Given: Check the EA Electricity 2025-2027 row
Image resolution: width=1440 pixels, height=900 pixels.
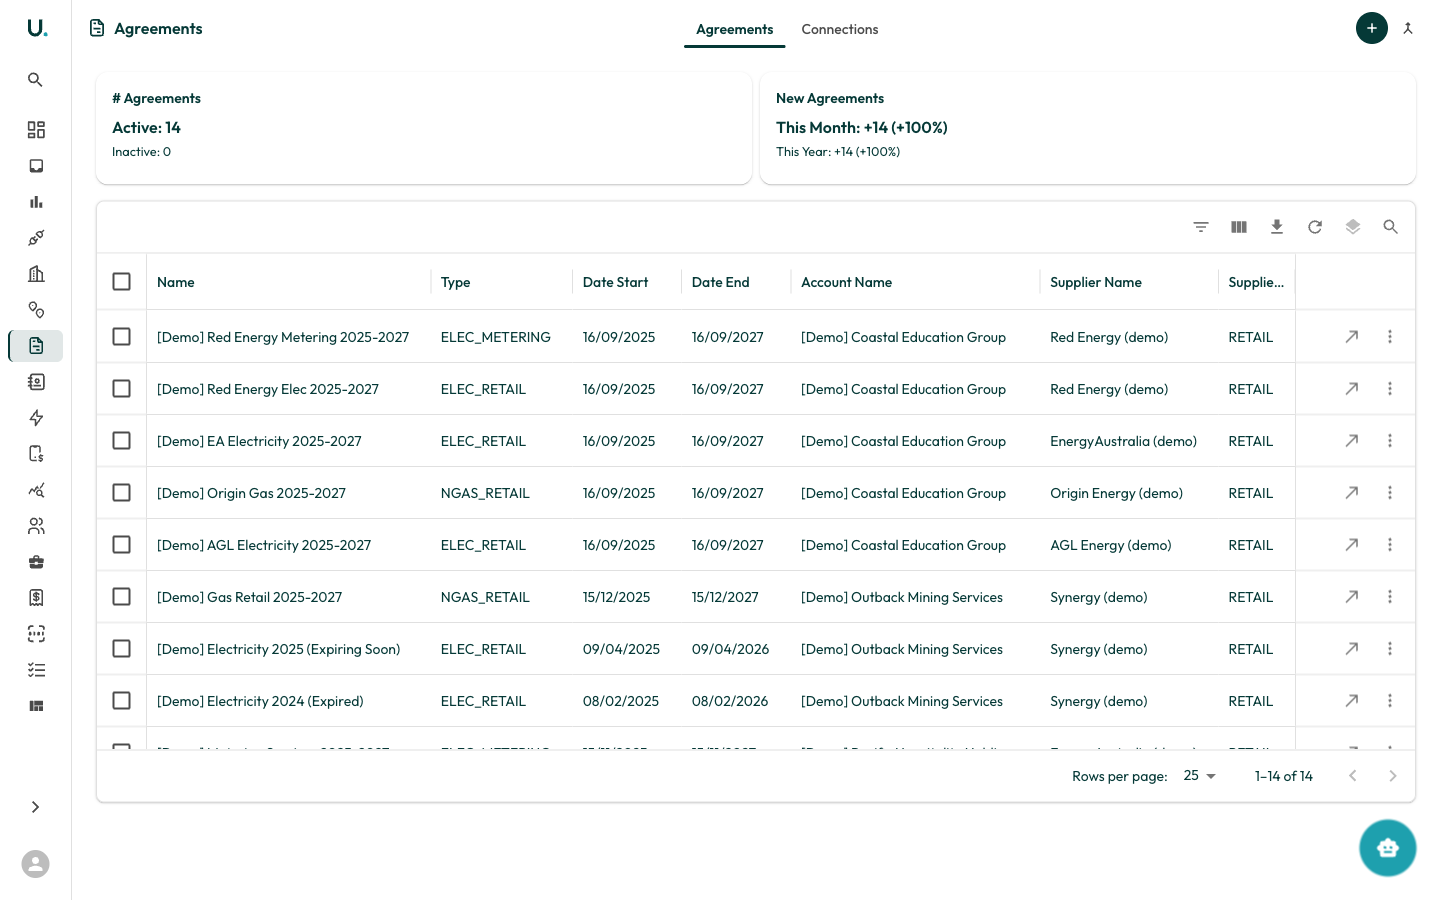Looking at the screenshot, I should click(x=122, y=441).
